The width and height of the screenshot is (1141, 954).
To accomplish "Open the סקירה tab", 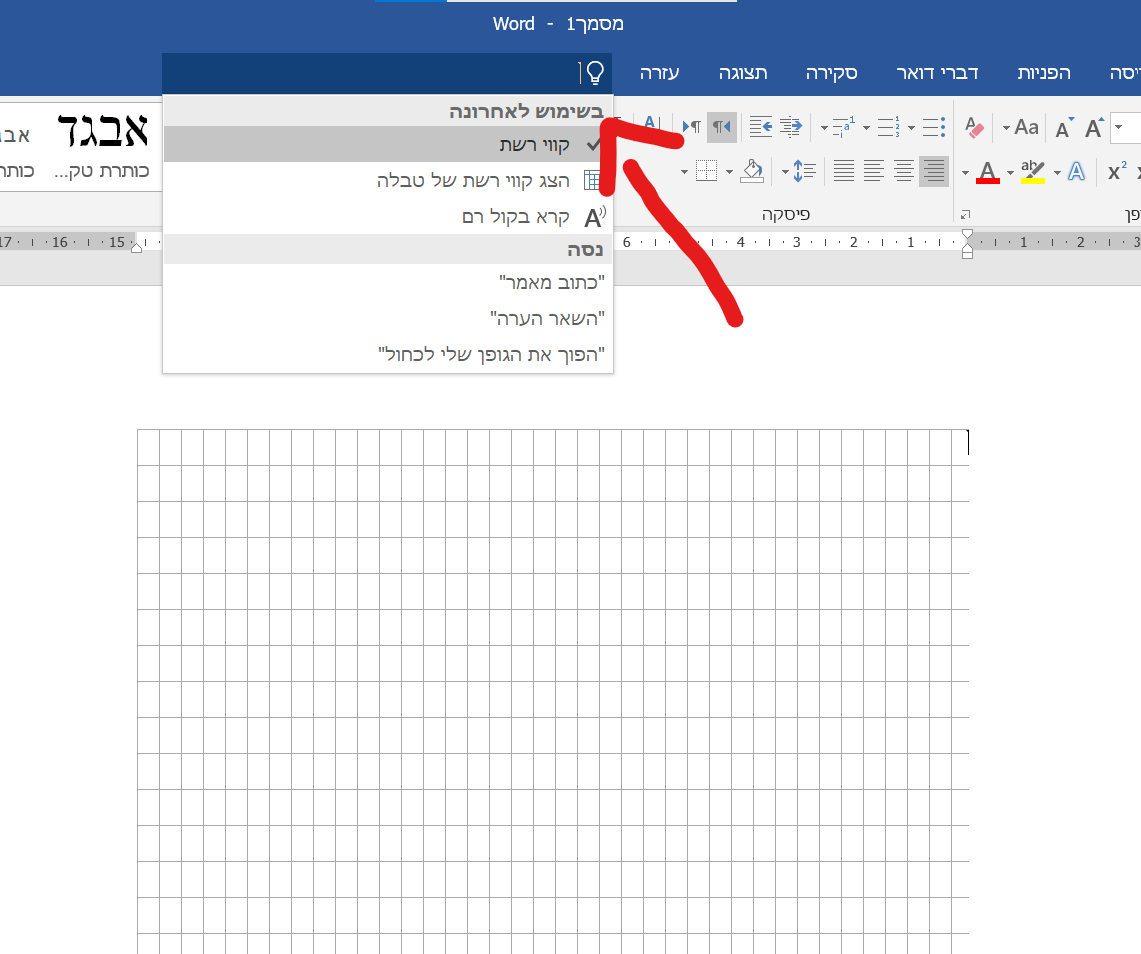I will coord(832,73).
